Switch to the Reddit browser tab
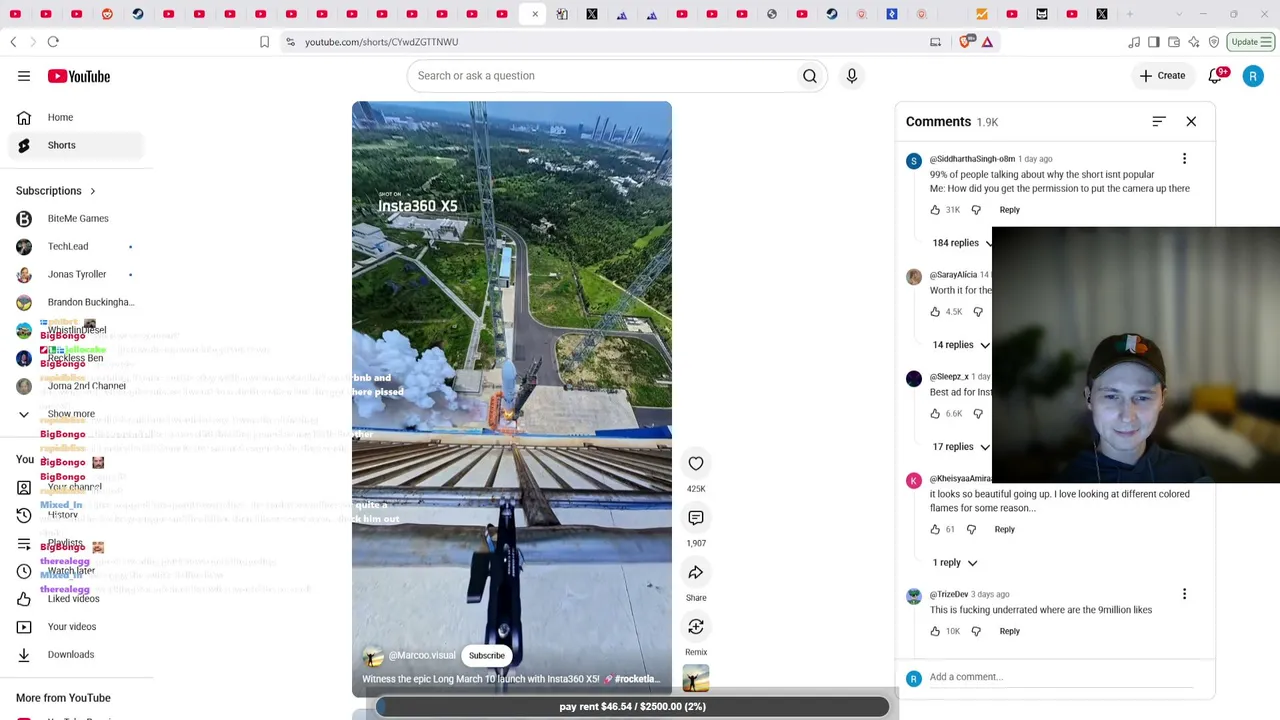Image resolution: width=1280 pixels, height=720 pixels. pos(107,14)
